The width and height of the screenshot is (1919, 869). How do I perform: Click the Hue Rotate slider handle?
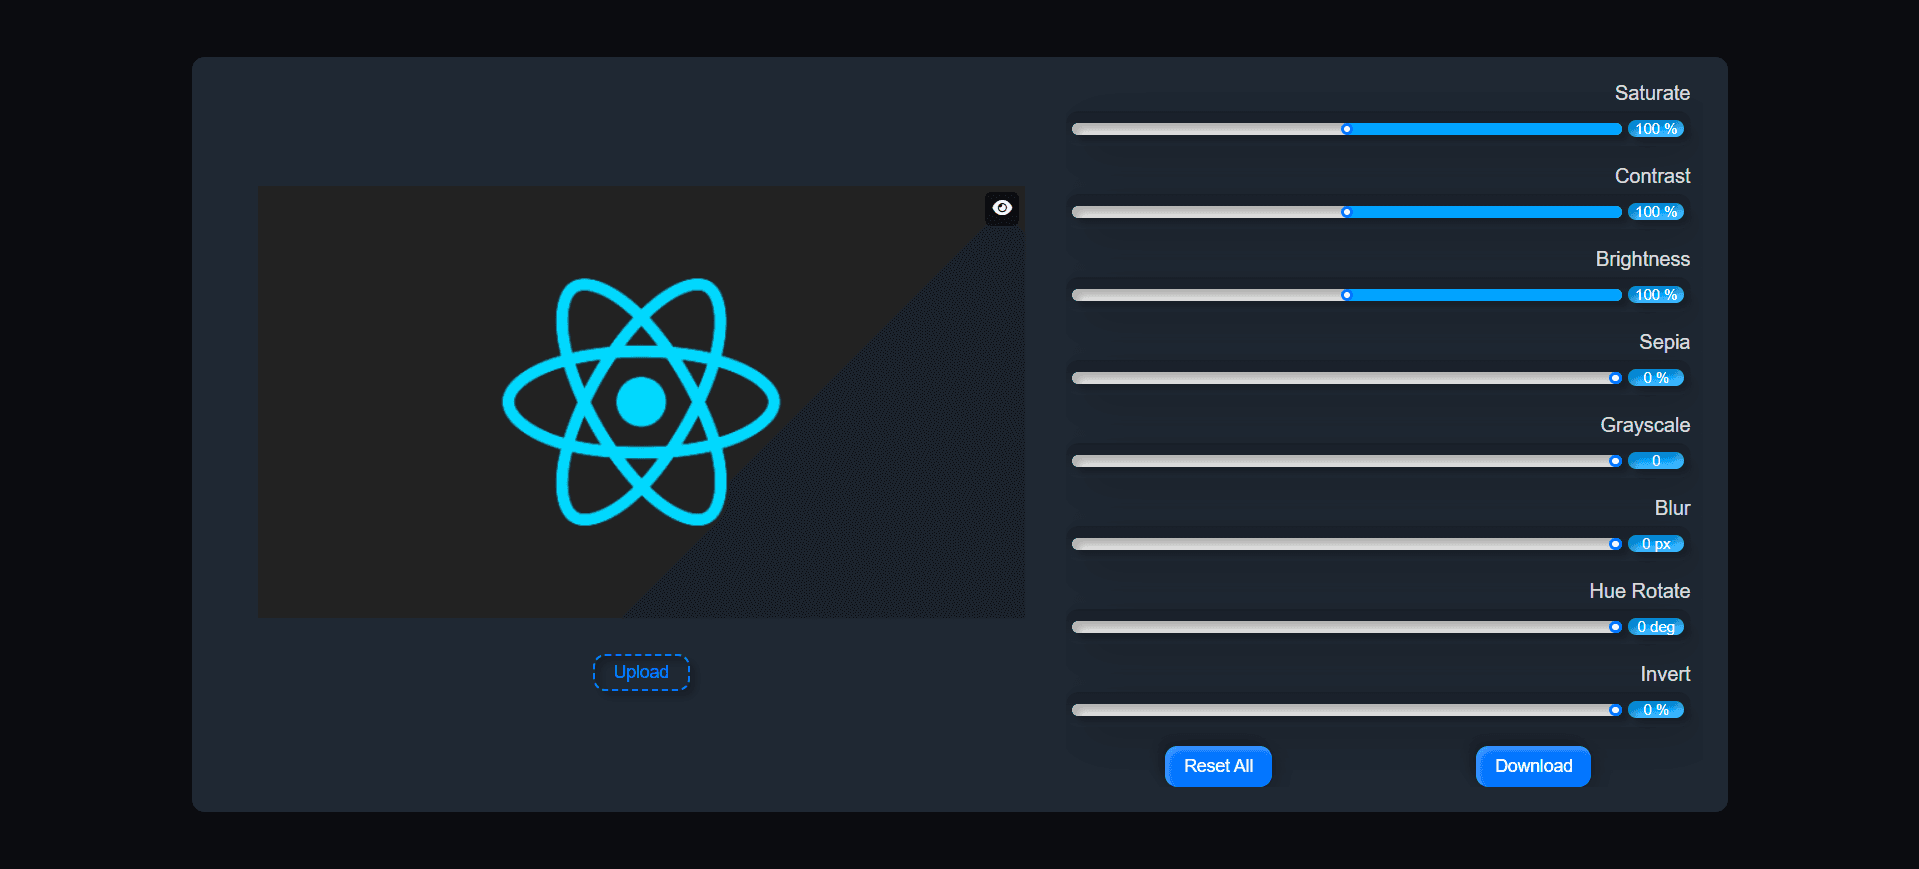click(1615, 627)
